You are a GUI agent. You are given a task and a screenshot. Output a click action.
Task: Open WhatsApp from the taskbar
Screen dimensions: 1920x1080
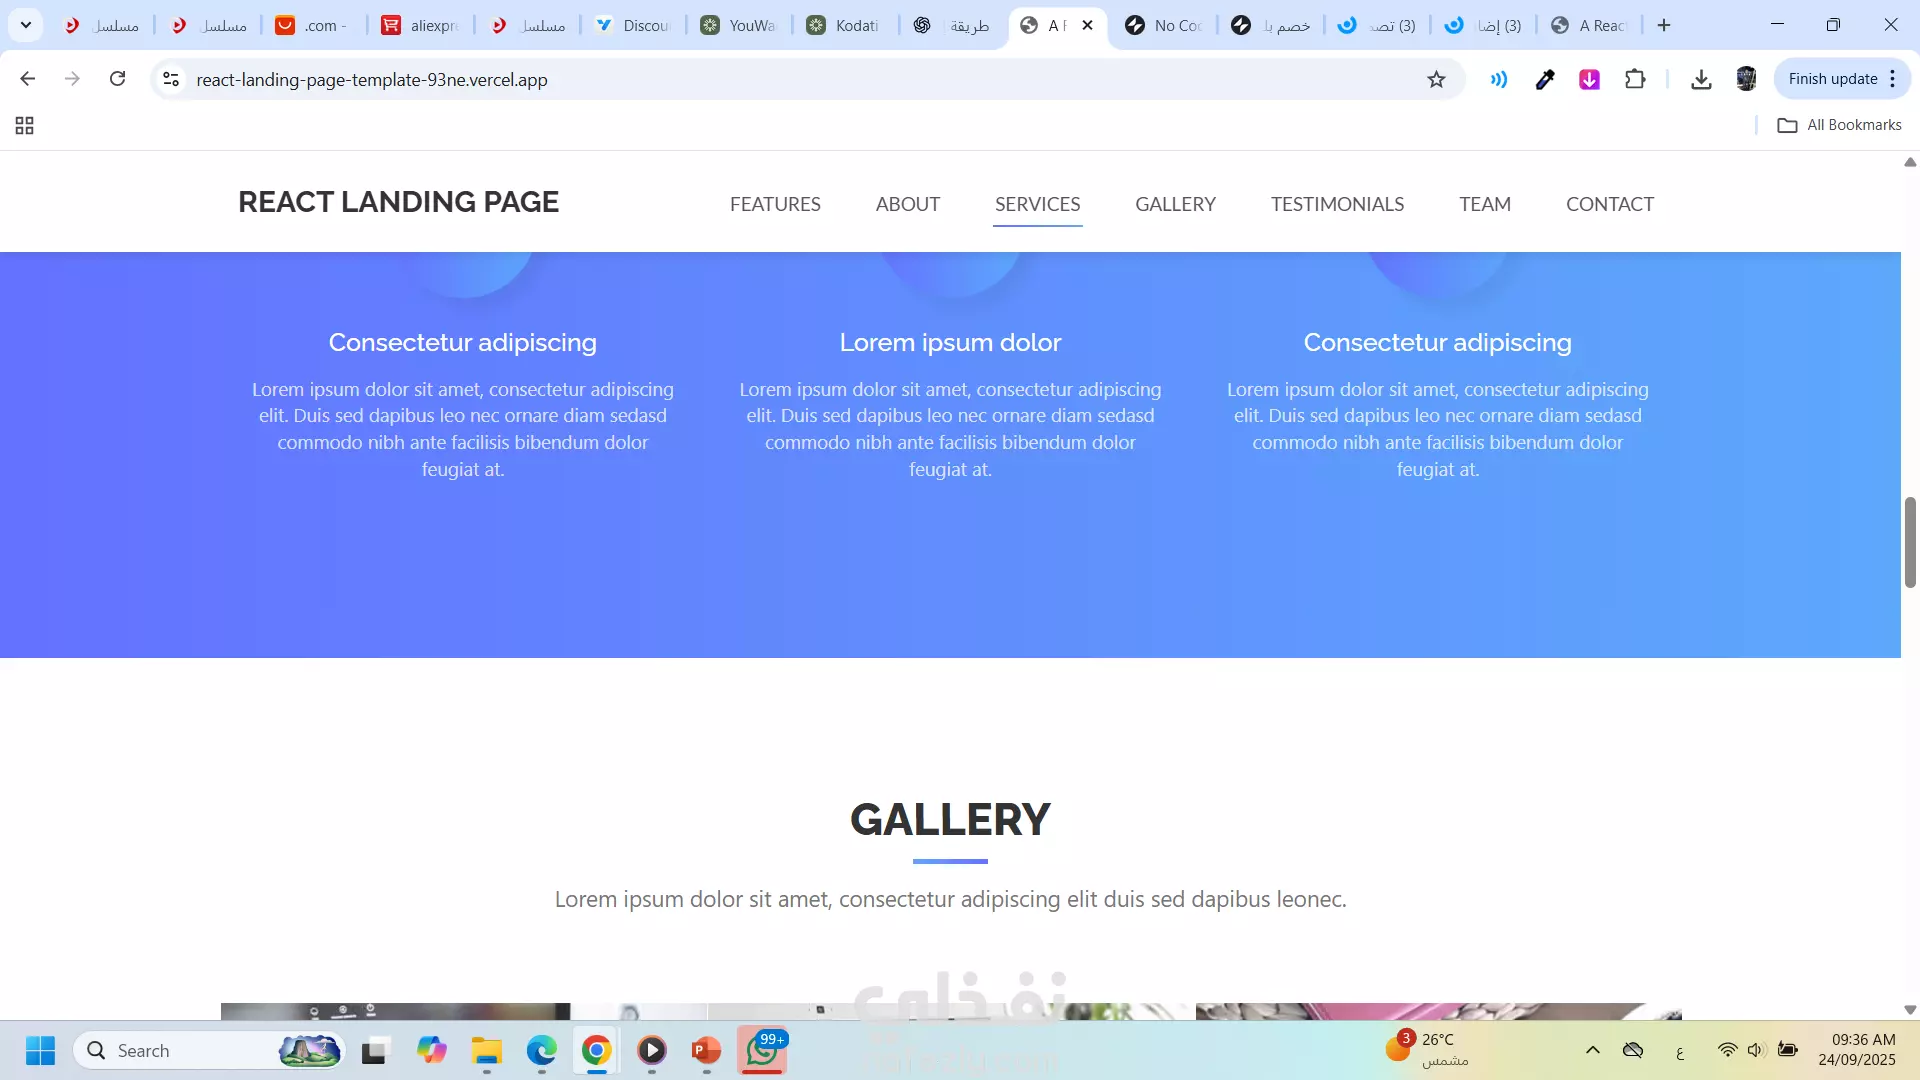762,1051
